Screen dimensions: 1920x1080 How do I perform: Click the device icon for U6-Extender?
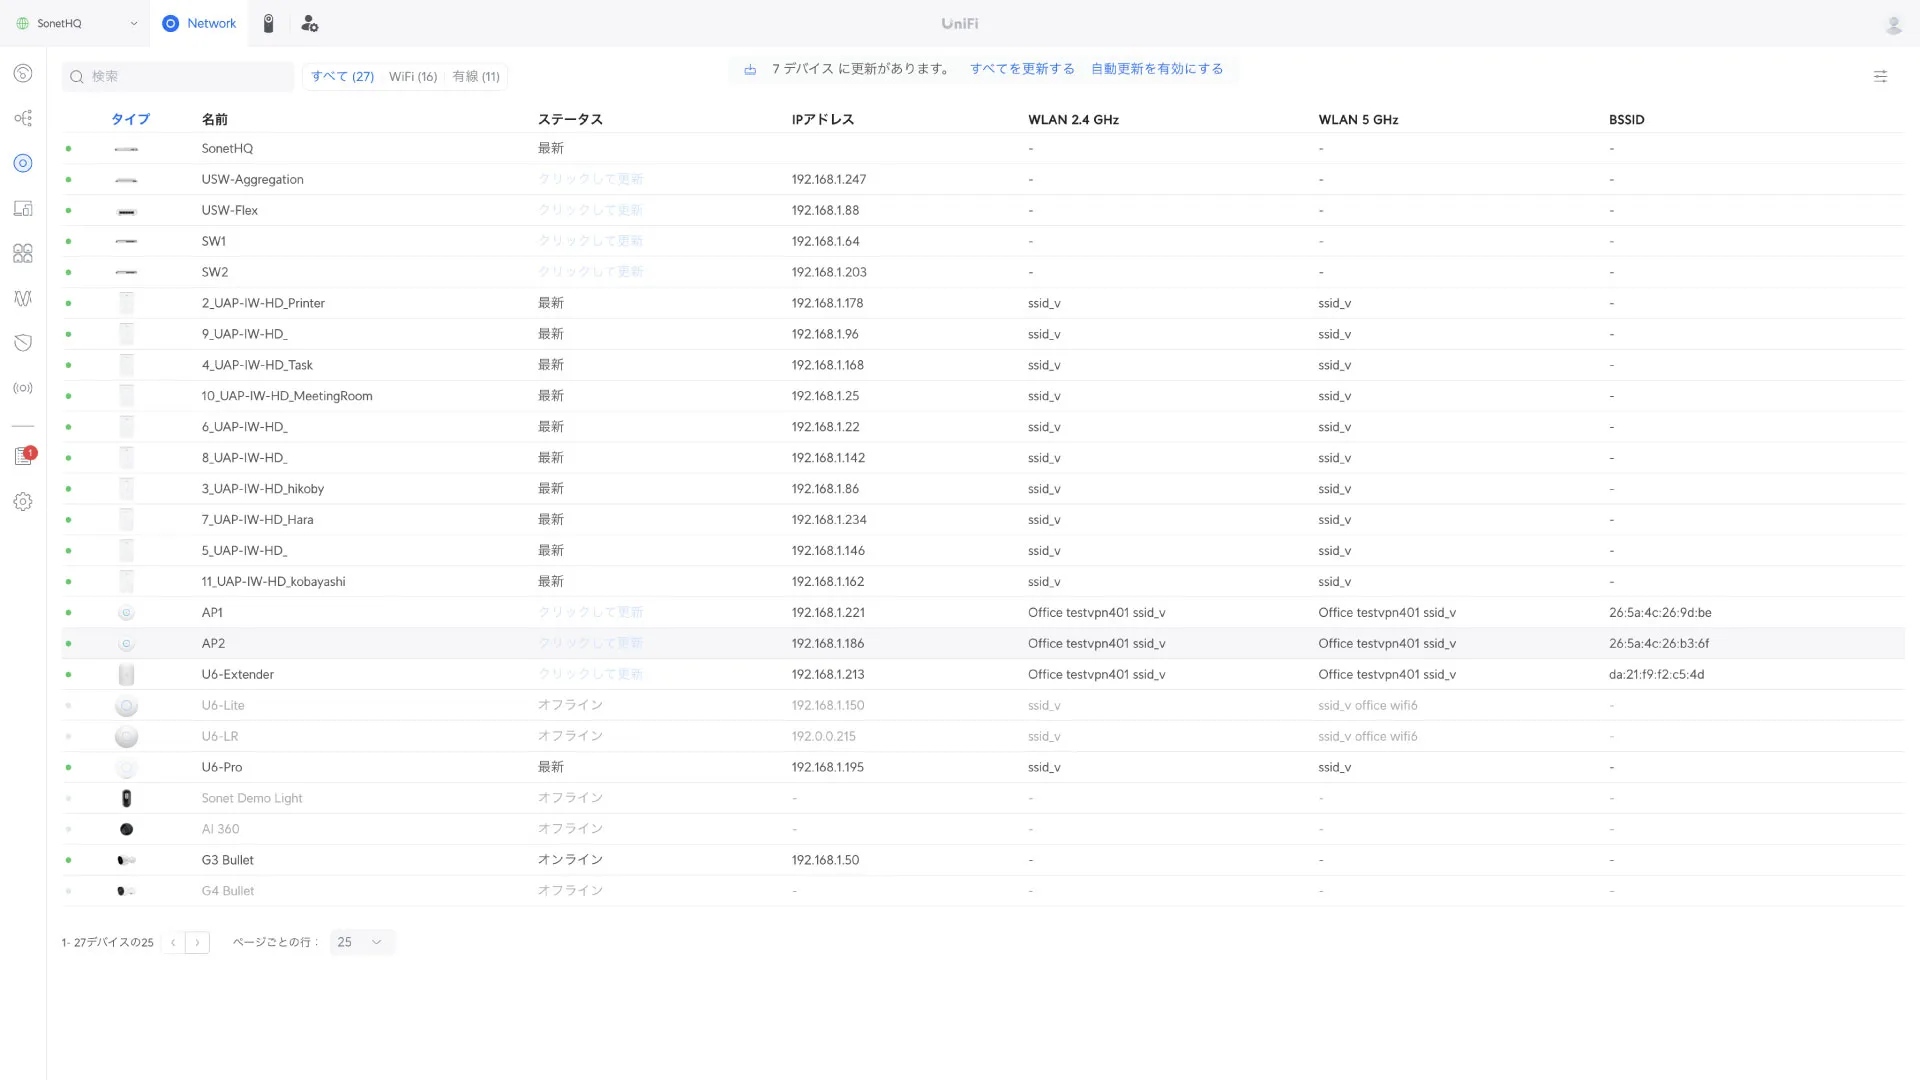[x=126, y=675]
